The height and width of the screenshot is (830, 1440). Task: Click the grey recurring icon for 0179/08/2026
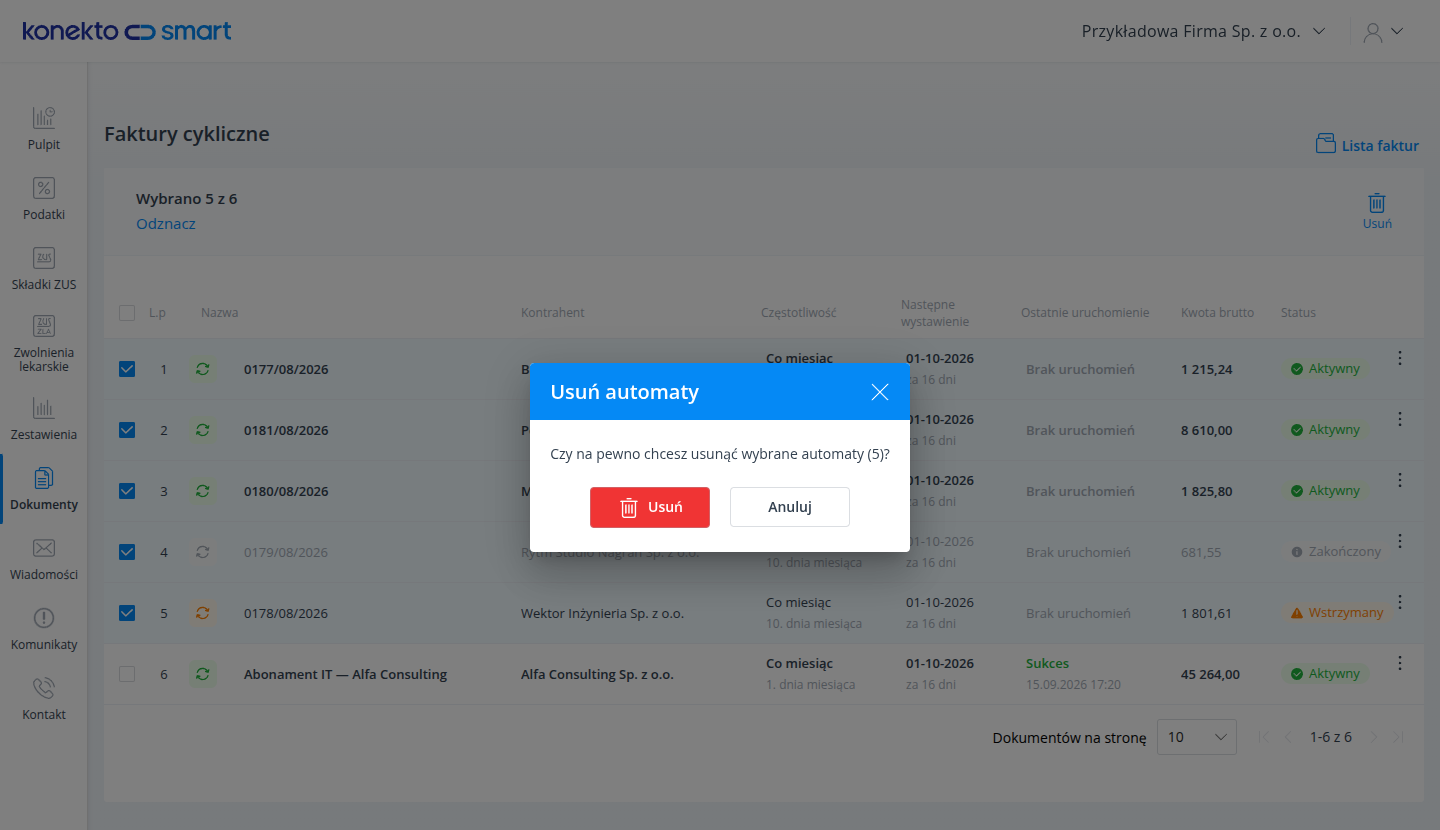point(203,552)
